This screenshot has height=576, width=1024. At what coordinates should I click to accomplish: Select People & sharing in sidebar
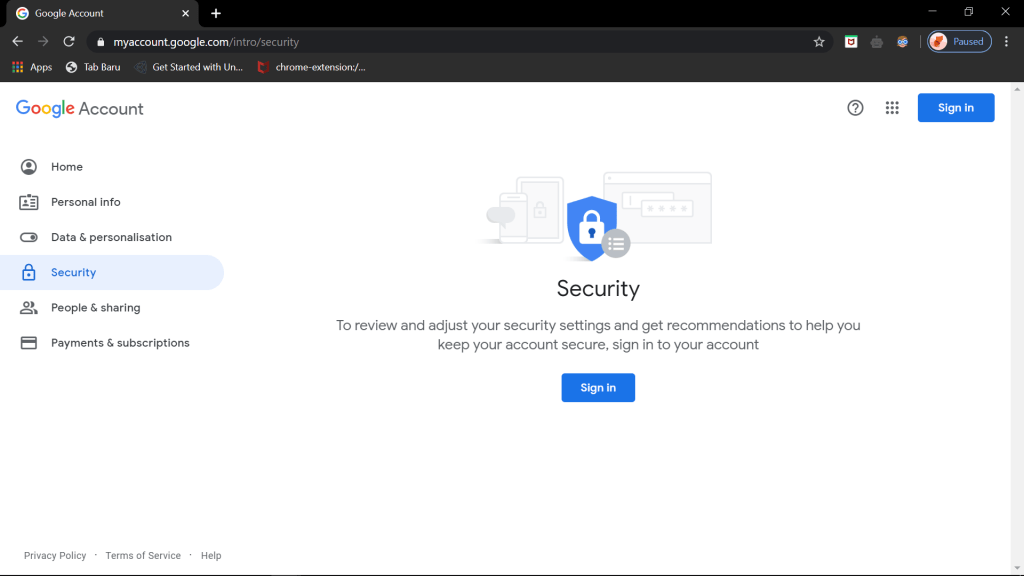tap(95, 308)
